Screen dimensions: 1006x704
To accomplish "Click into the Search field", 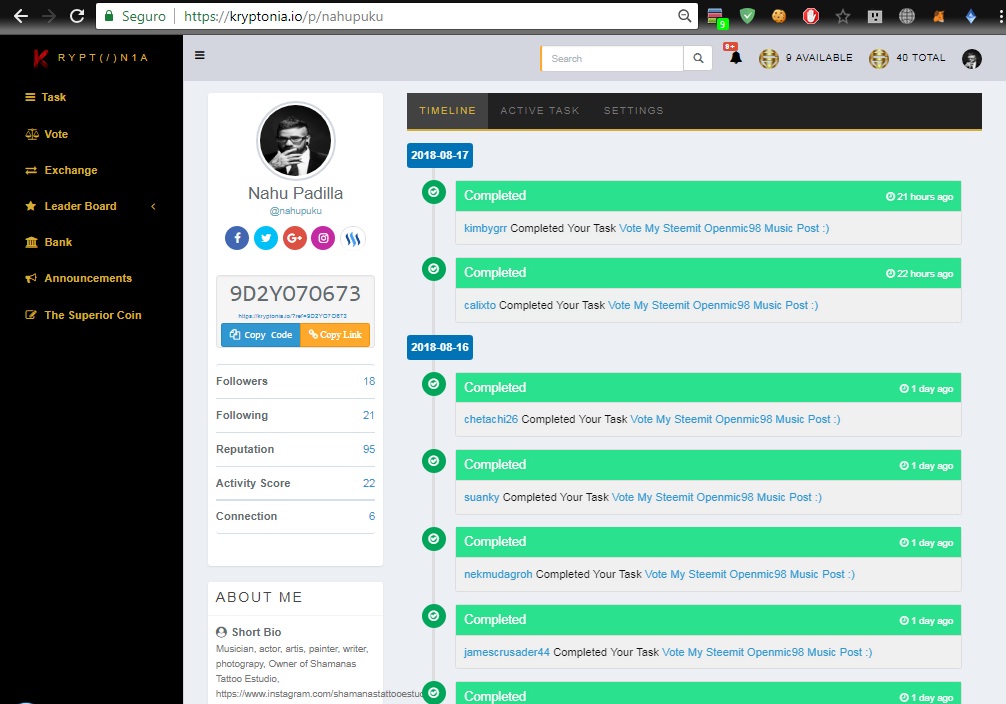I will click(612, 58).
